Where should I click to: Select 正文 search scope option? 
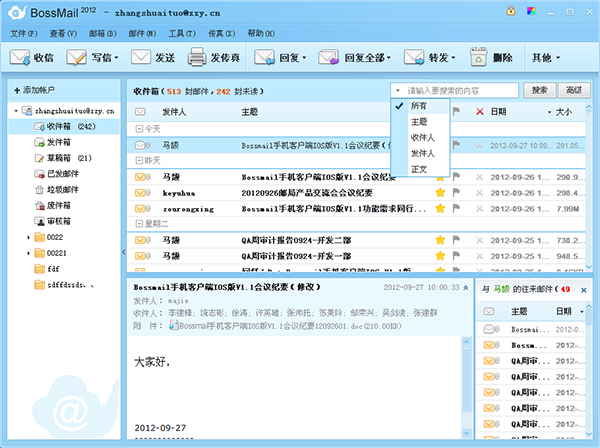420,169
